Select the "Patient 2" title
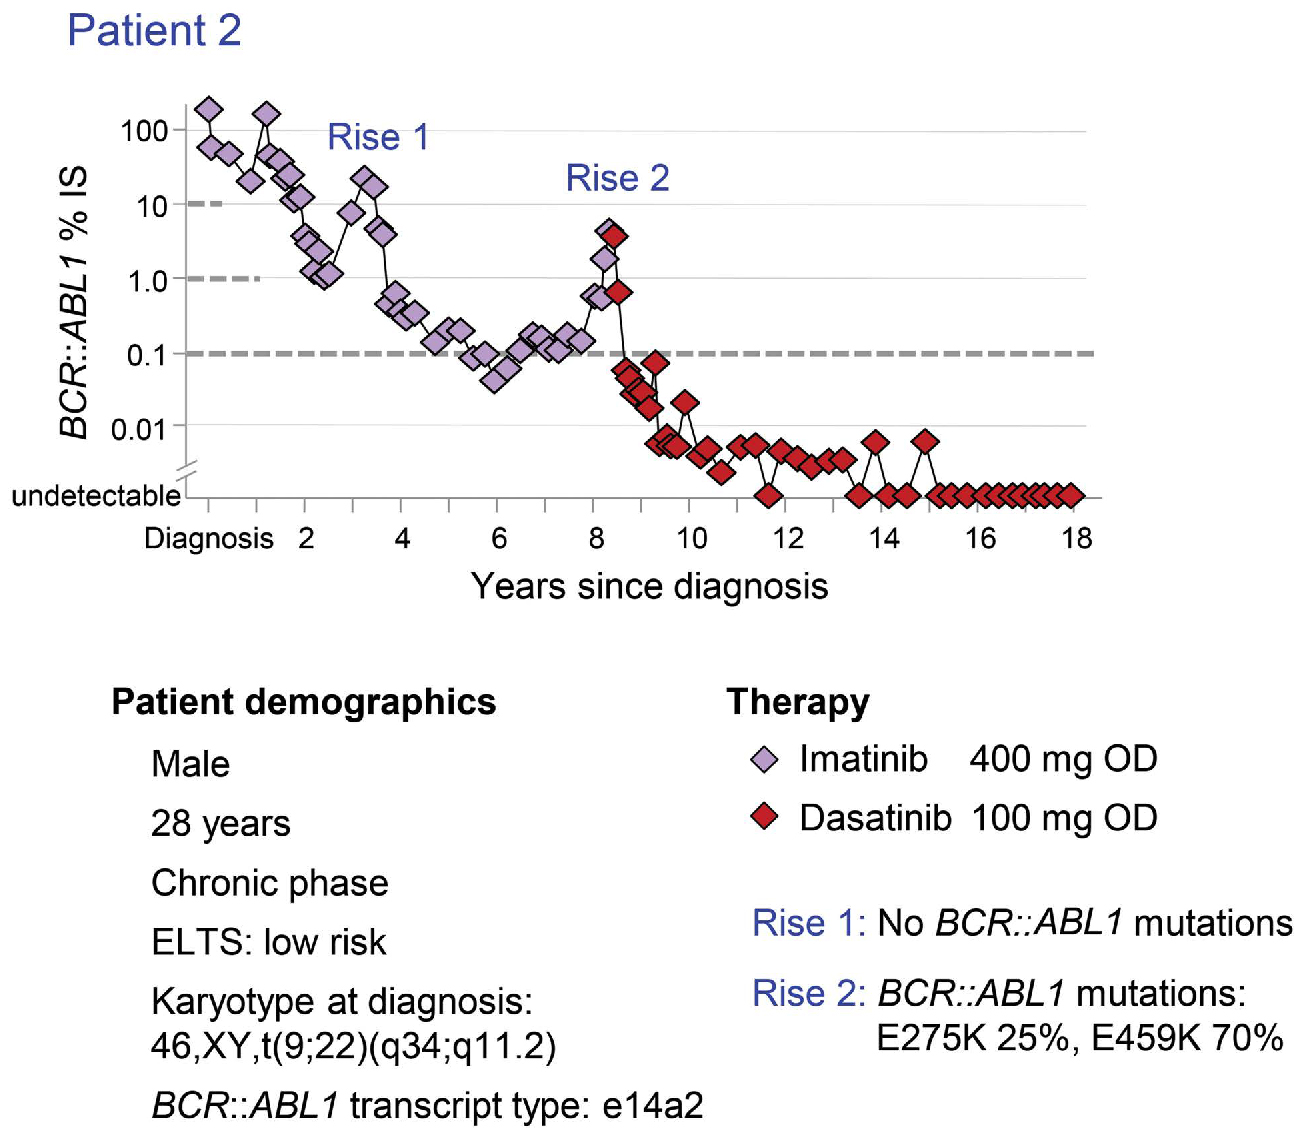 [154, 30]
